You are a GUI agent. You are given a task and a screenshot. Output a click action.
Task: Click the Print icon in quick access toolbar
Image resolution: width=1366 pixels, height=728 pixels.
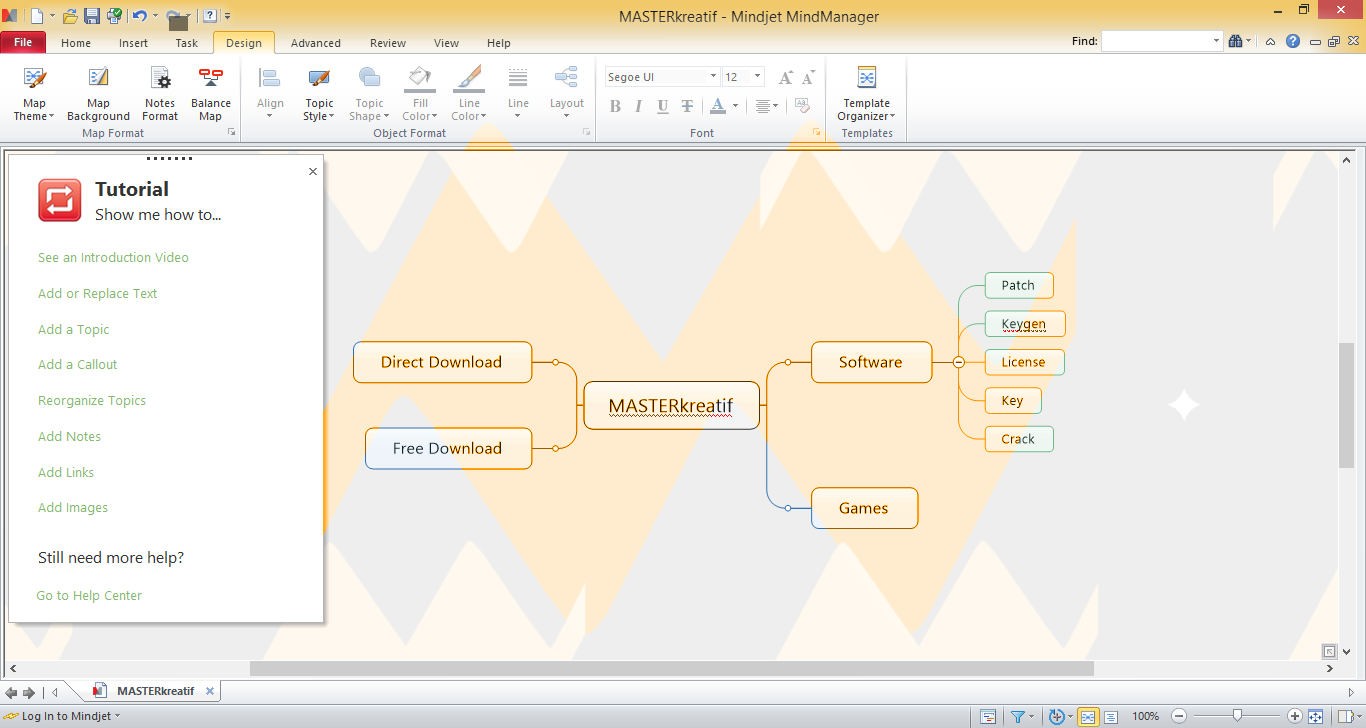click(114, 16)
